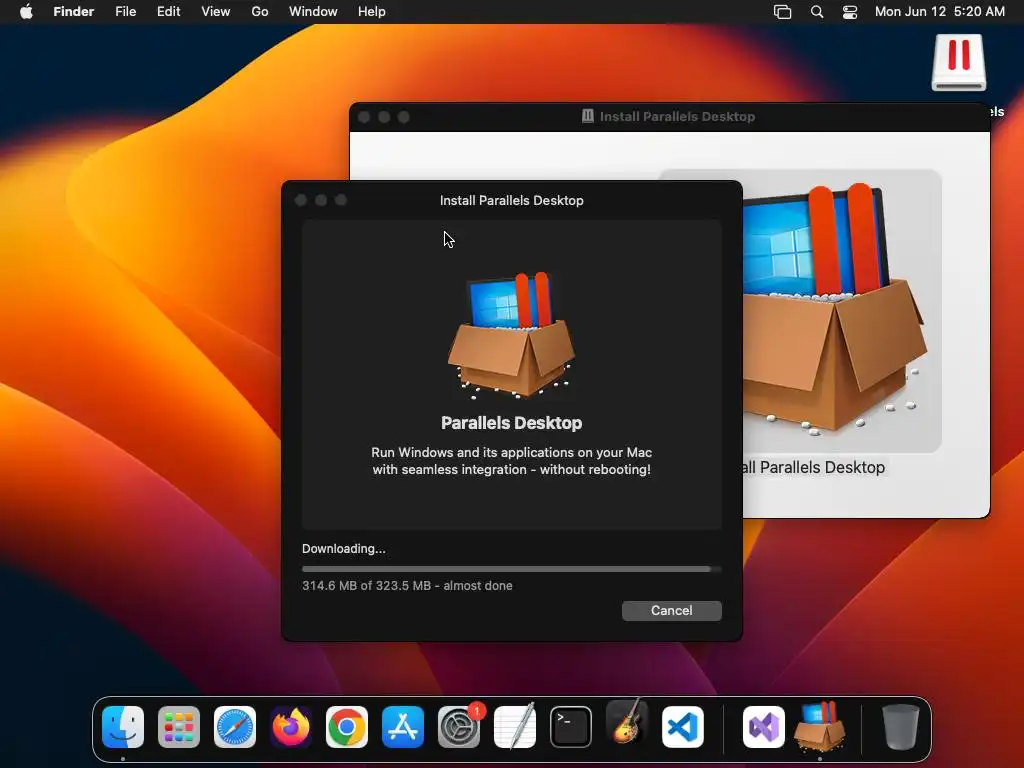Launch Visual Studio from the Dock

click(764, 727)
